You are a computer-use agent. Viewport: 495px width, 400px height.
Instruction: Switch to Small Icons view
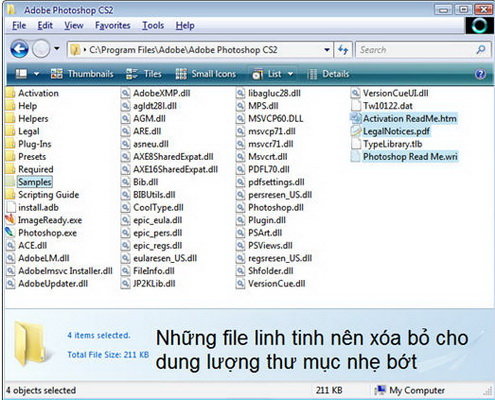click(x=206, y=74)
